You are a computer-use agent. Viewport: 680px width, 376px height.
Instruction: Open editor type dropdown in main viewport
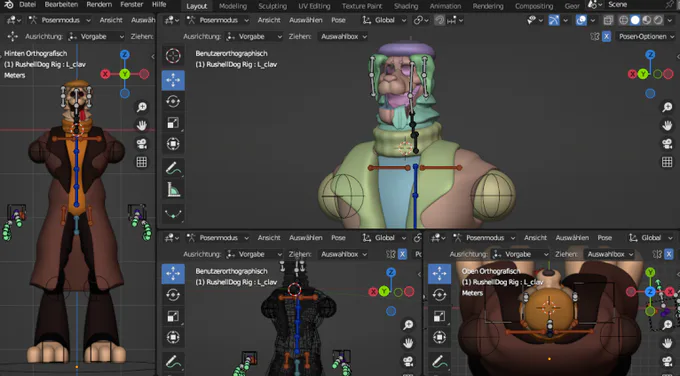[172, 20]
